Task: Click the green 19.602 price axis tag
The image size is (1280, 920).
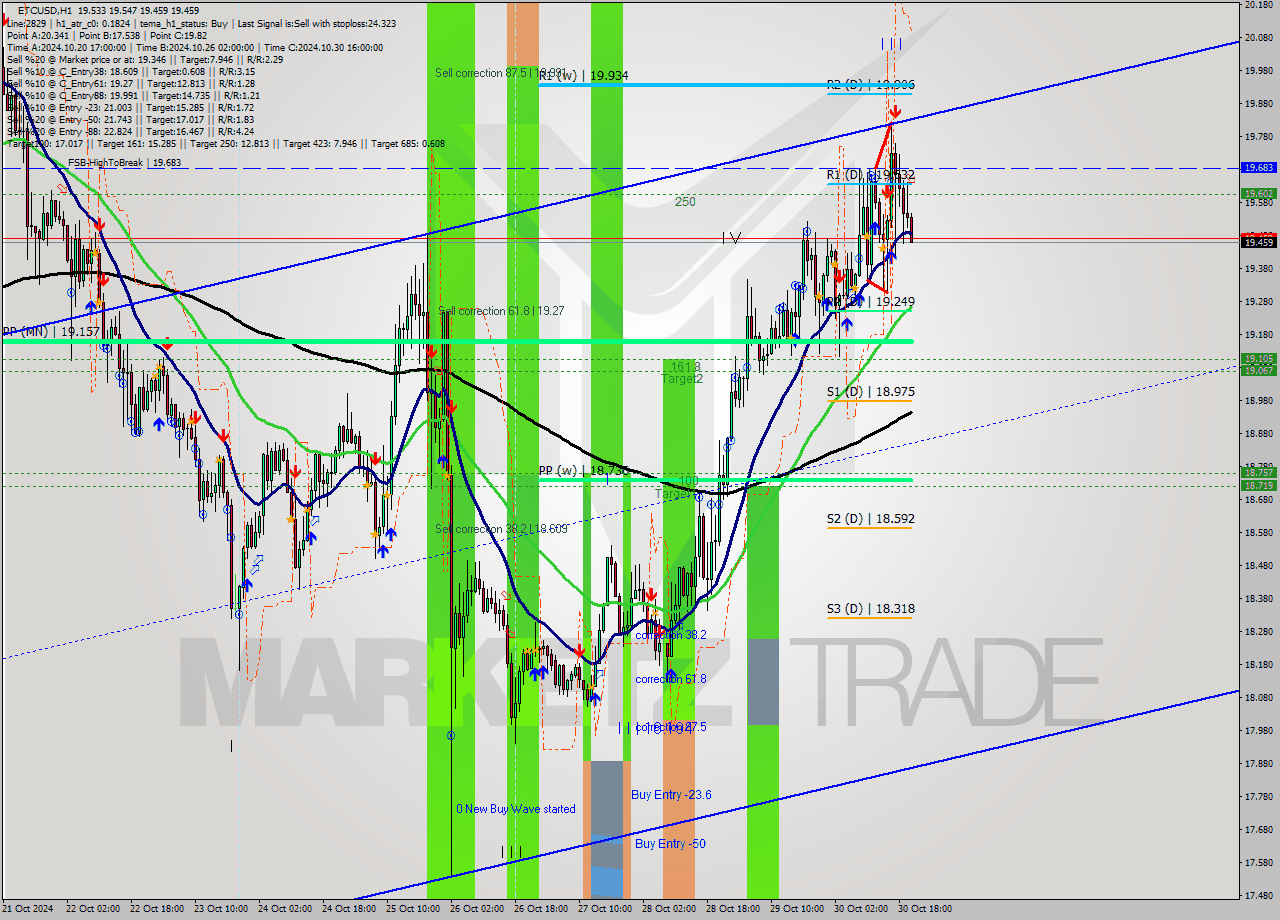Action: [x=1258, y=194]
